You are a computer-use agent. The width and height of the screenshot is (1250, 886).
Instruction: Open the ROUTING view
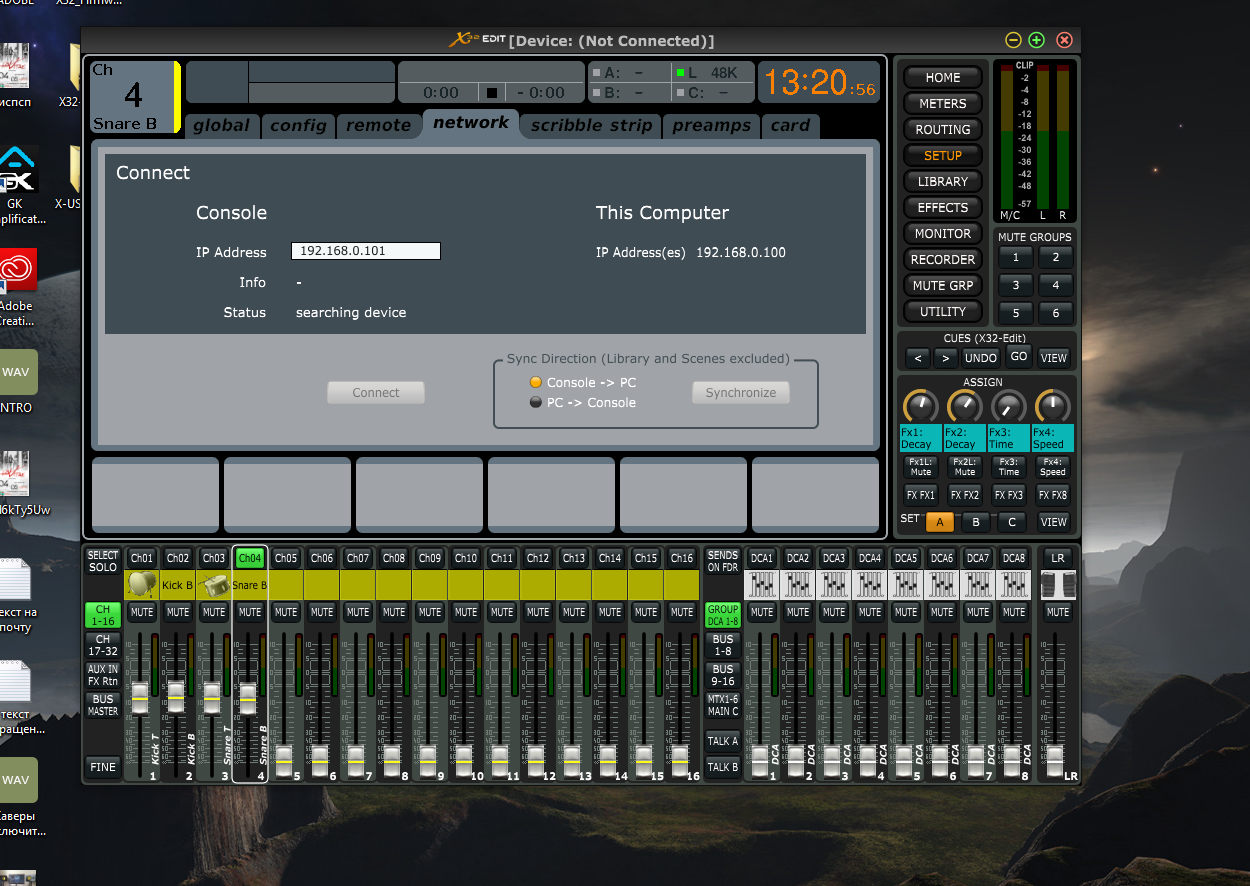[942, 129]
